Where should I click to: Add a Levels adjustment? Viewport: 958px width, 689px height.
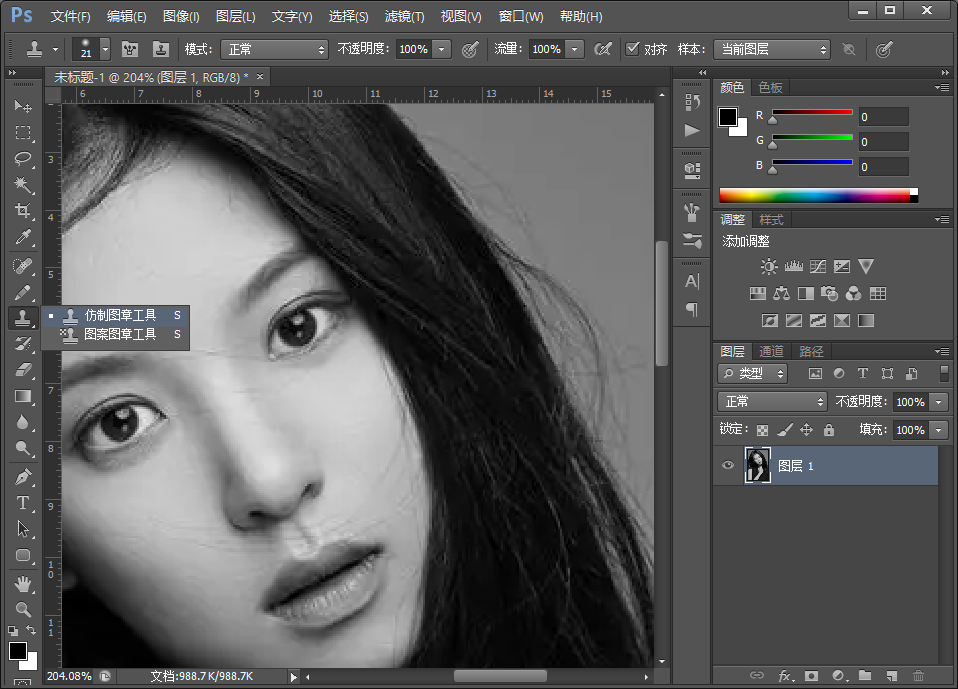pos(793,266)
